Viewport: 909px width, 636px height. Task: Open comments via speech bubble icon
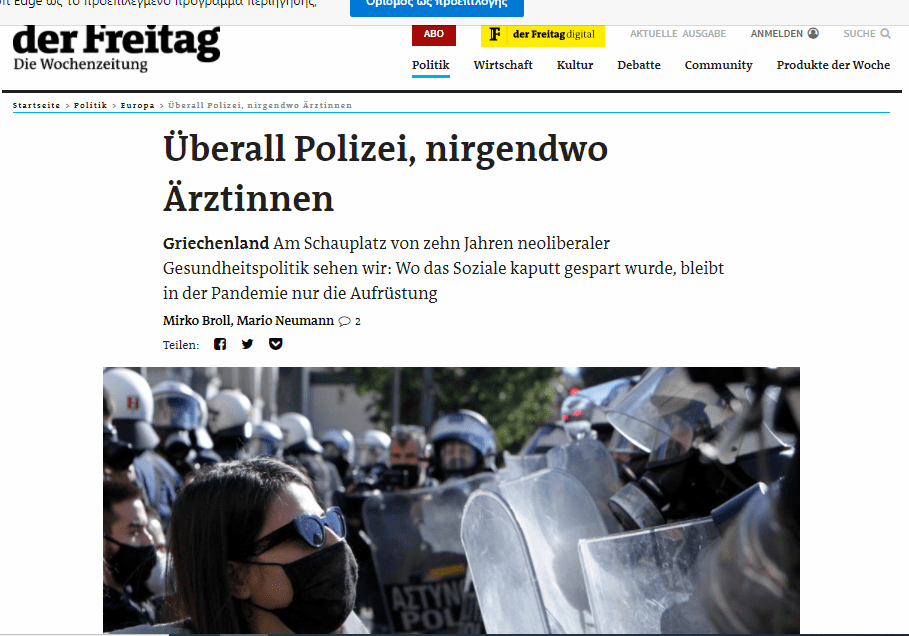click(344, 321)
